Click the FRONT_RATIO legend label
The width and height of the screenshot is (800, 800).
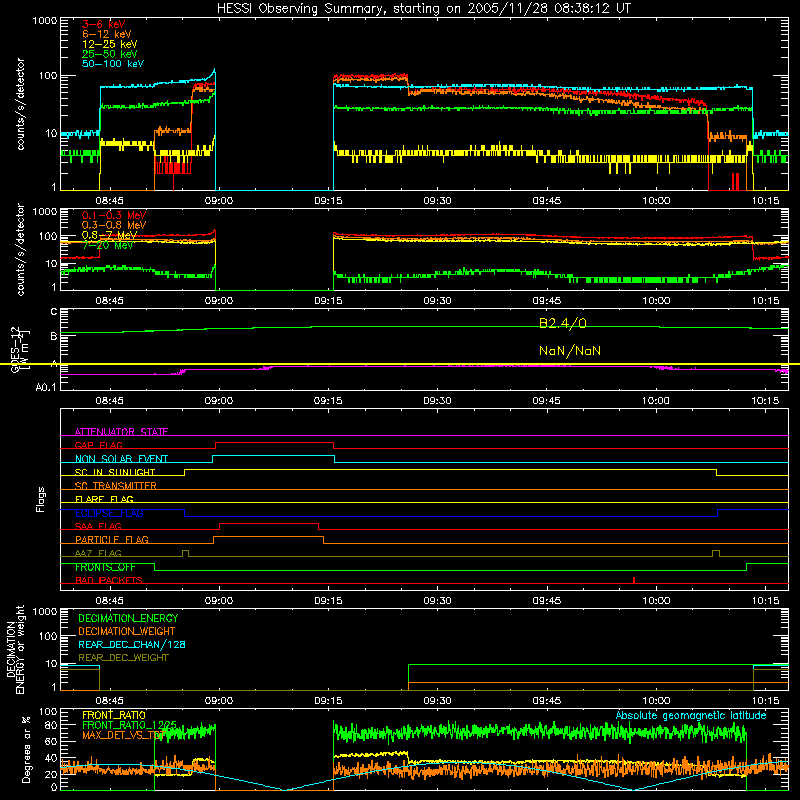point(114,715)
